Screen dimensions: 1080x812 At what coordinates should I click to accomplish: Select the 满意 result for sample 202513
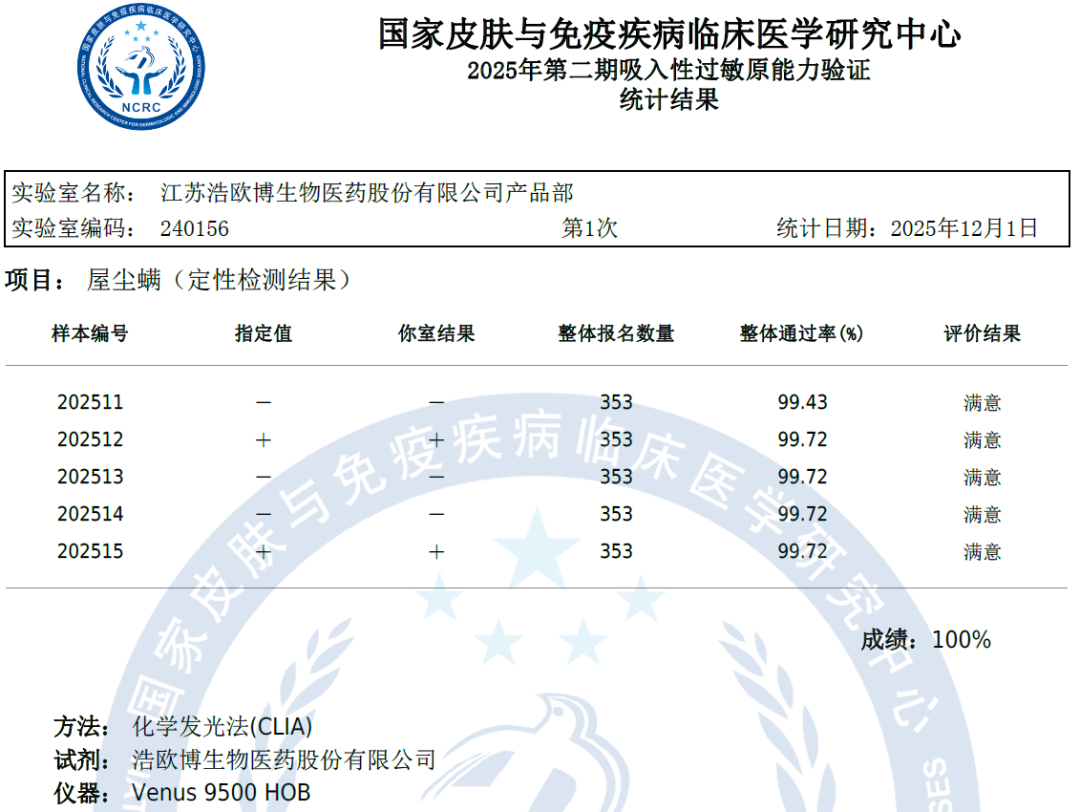[x=982, y=477]
